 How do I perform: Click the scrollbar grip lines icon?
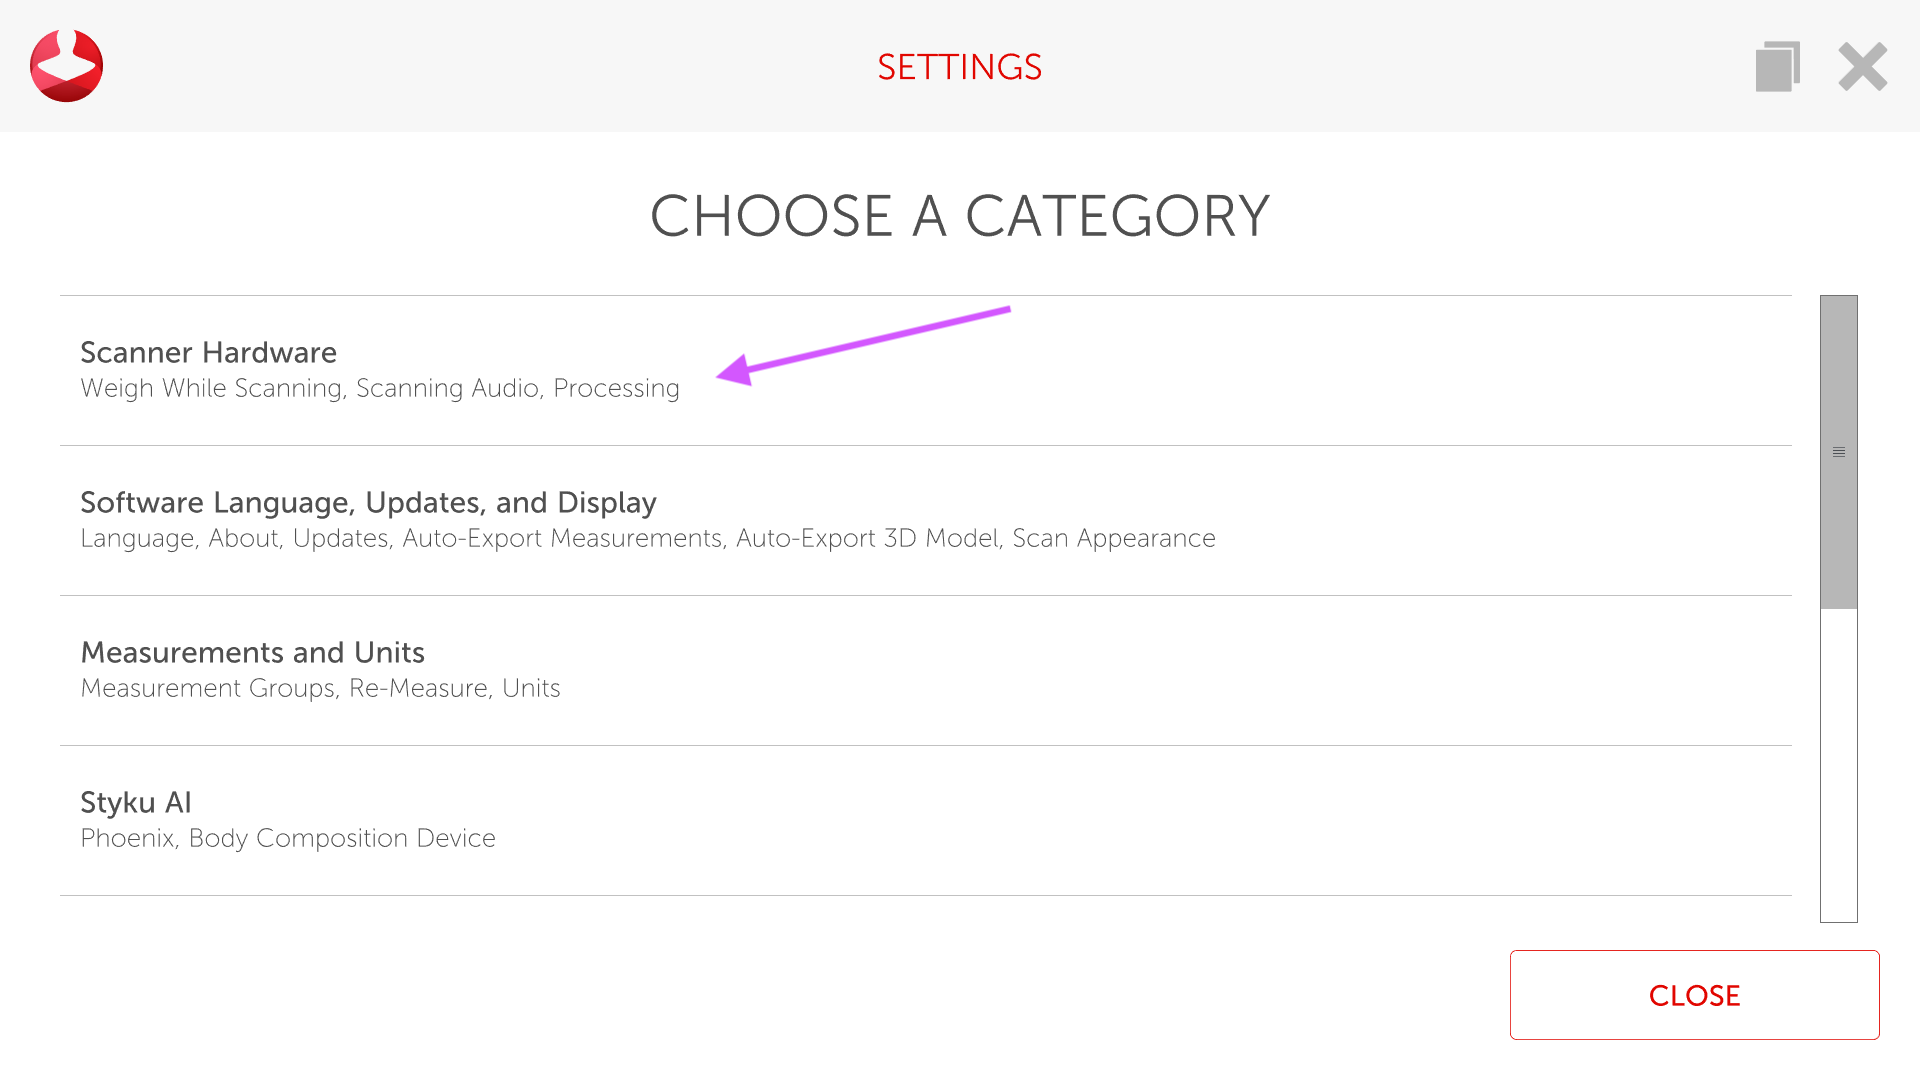point(1838,453)
